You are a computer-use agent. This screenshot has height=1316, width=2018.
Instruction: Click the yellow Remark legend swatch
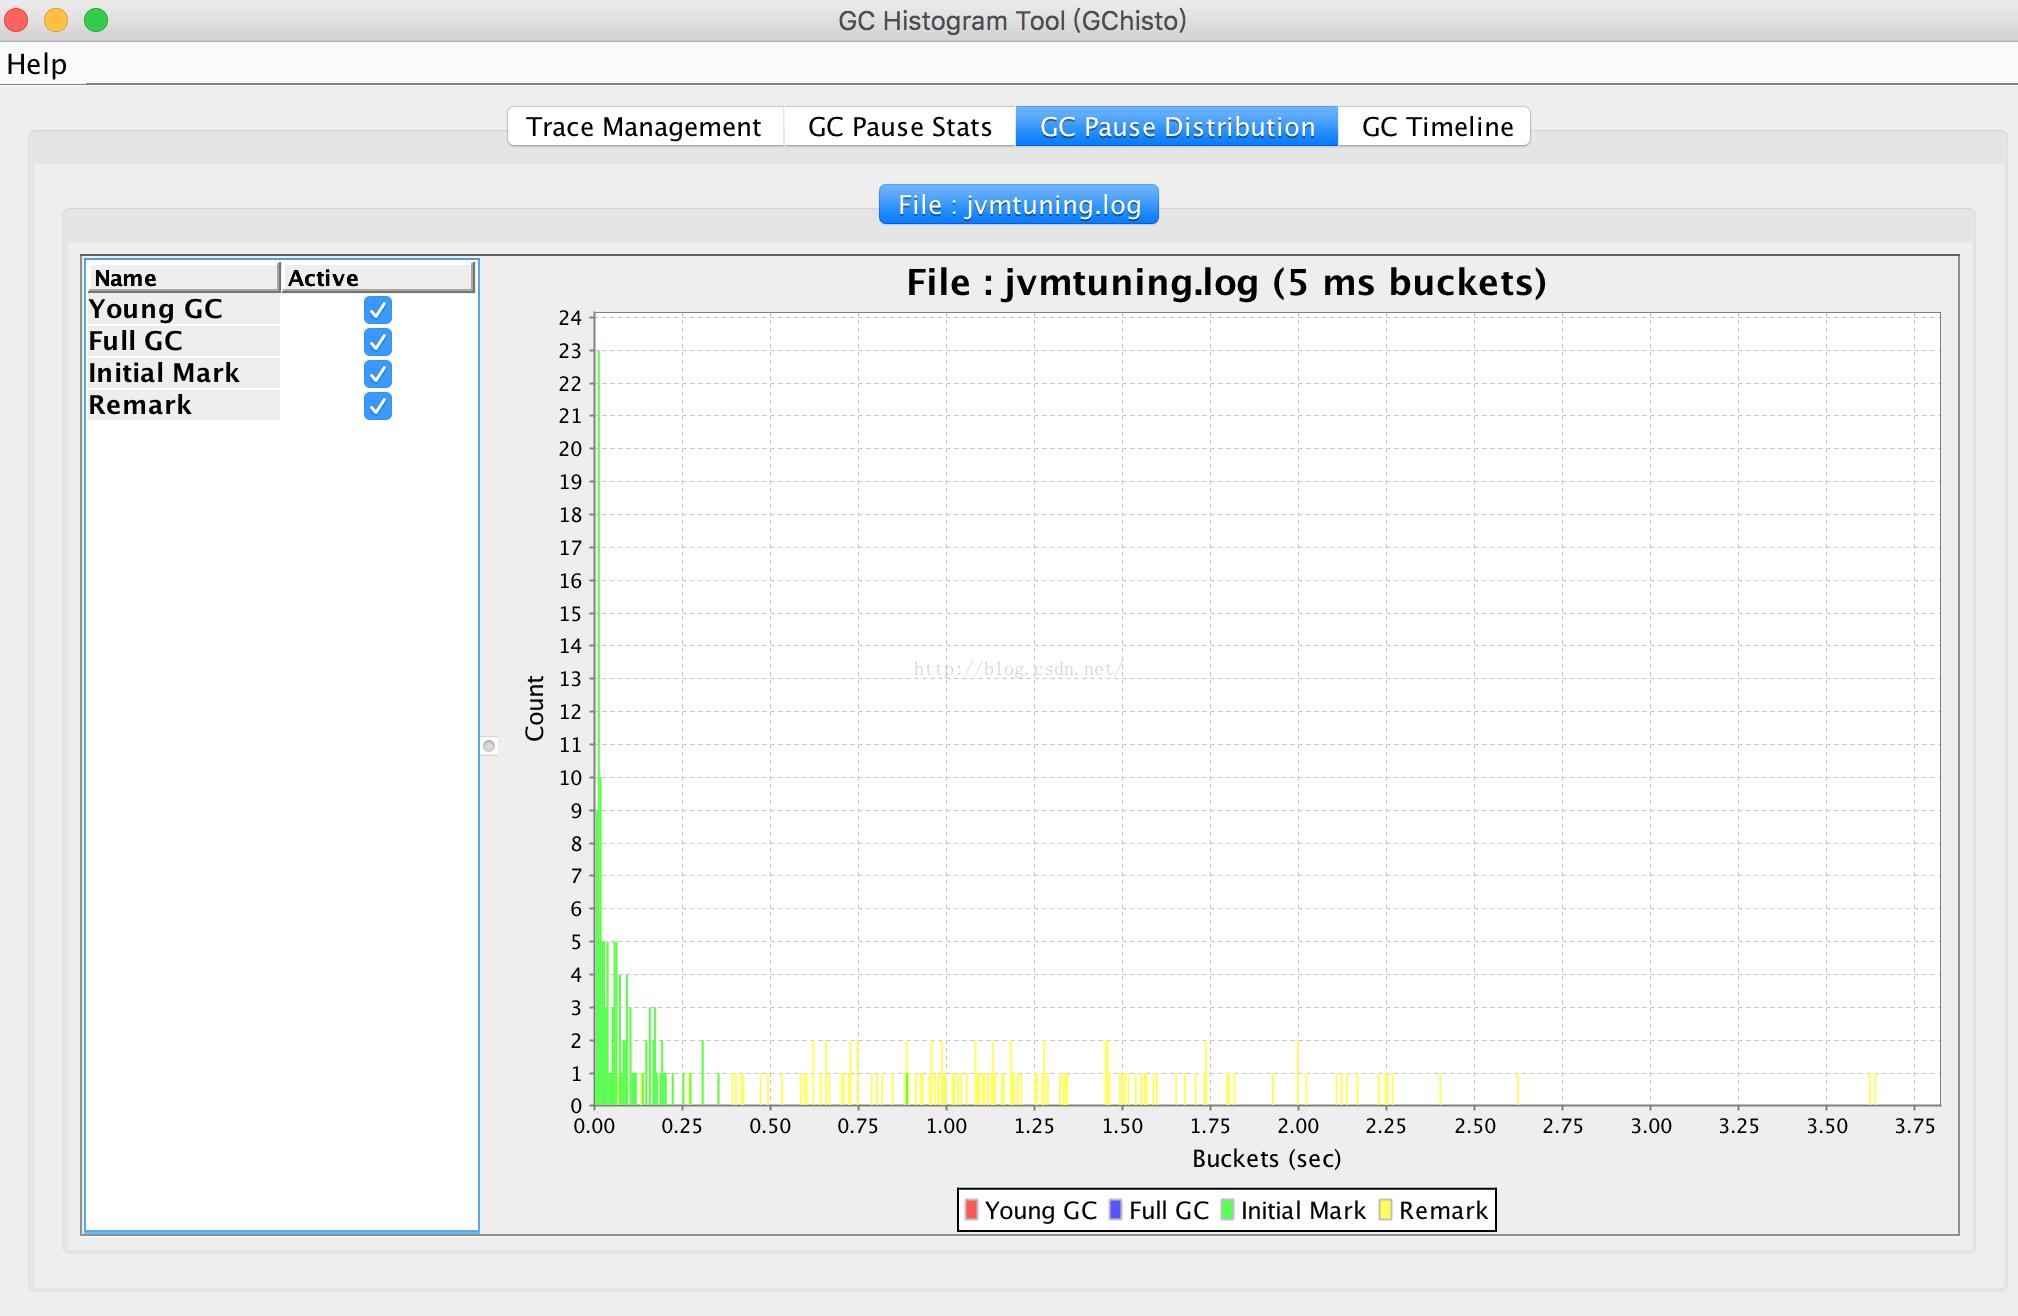tap(1385, 1210)
